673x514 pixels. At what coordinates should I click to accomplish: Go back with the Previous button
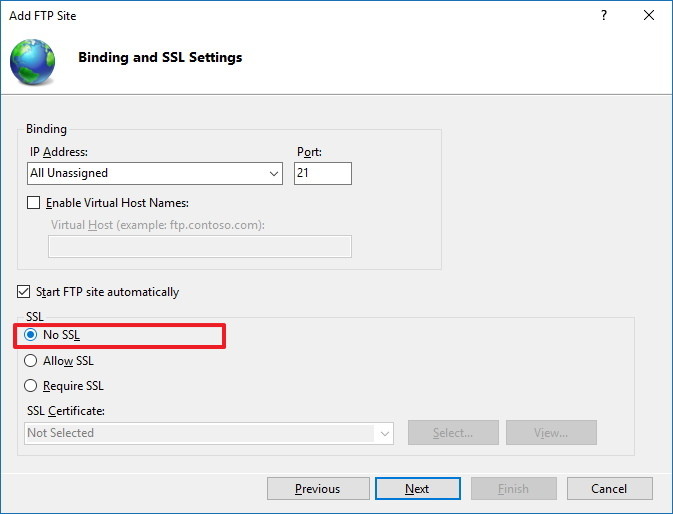(x=318, y=489)
